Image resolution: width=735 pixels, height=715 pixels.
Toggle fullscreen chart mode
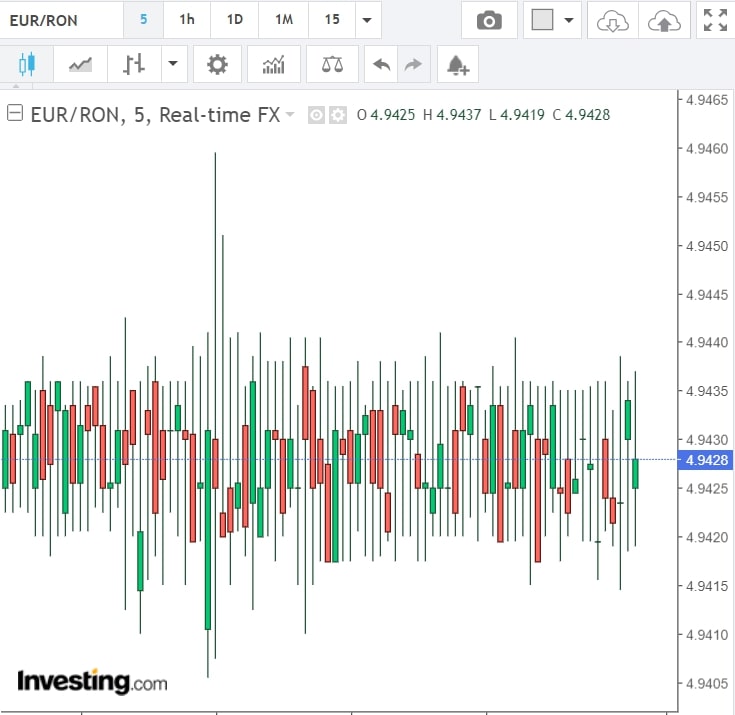715,20
